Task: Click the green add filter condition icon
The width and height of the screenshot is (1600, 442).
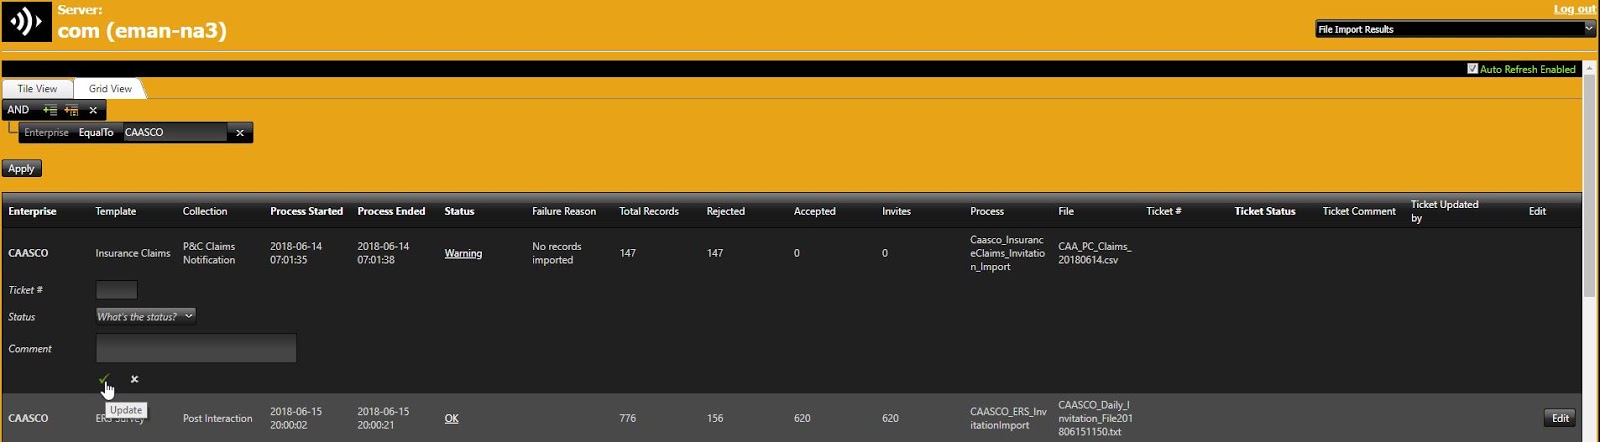Action: click(x=50, y=110)
